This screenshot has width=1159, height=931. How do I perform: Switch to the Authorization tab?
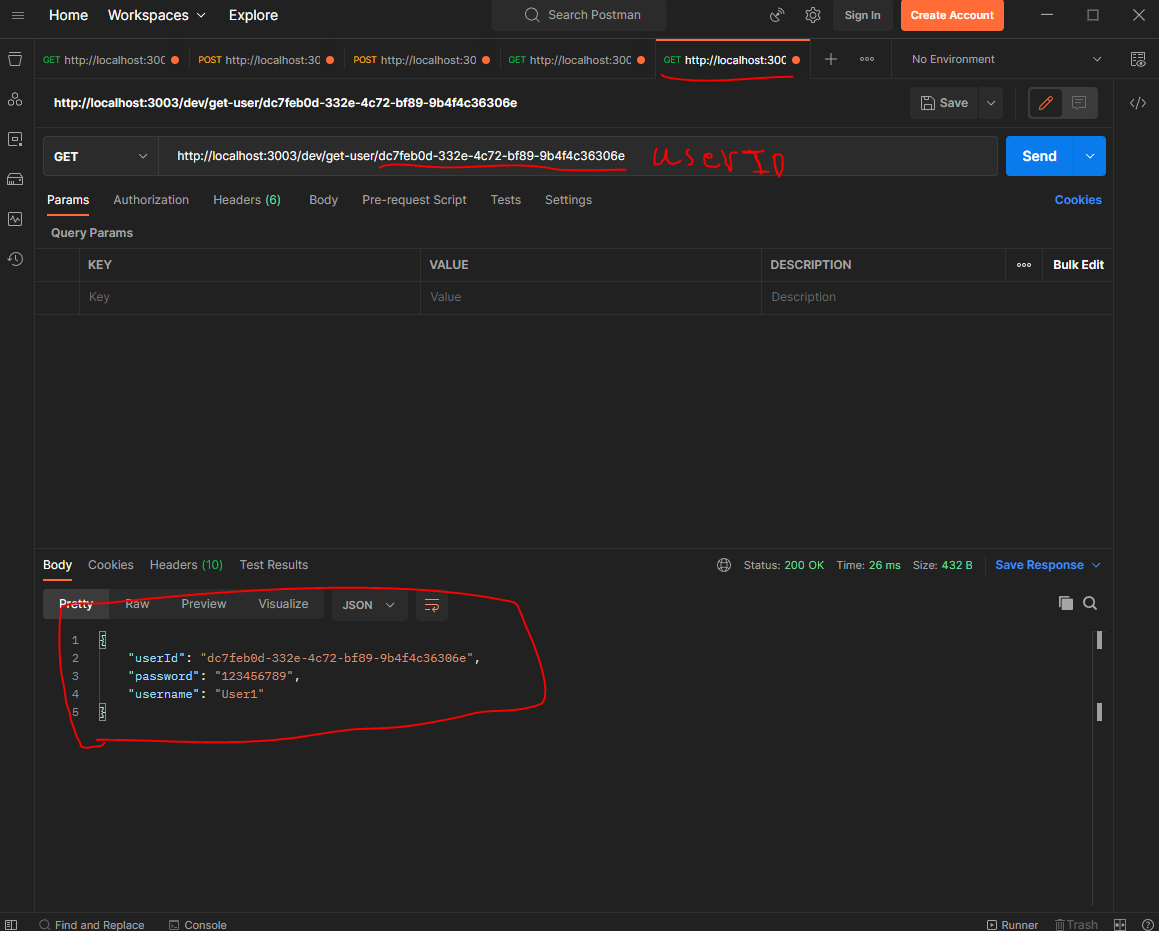(151, 200)
